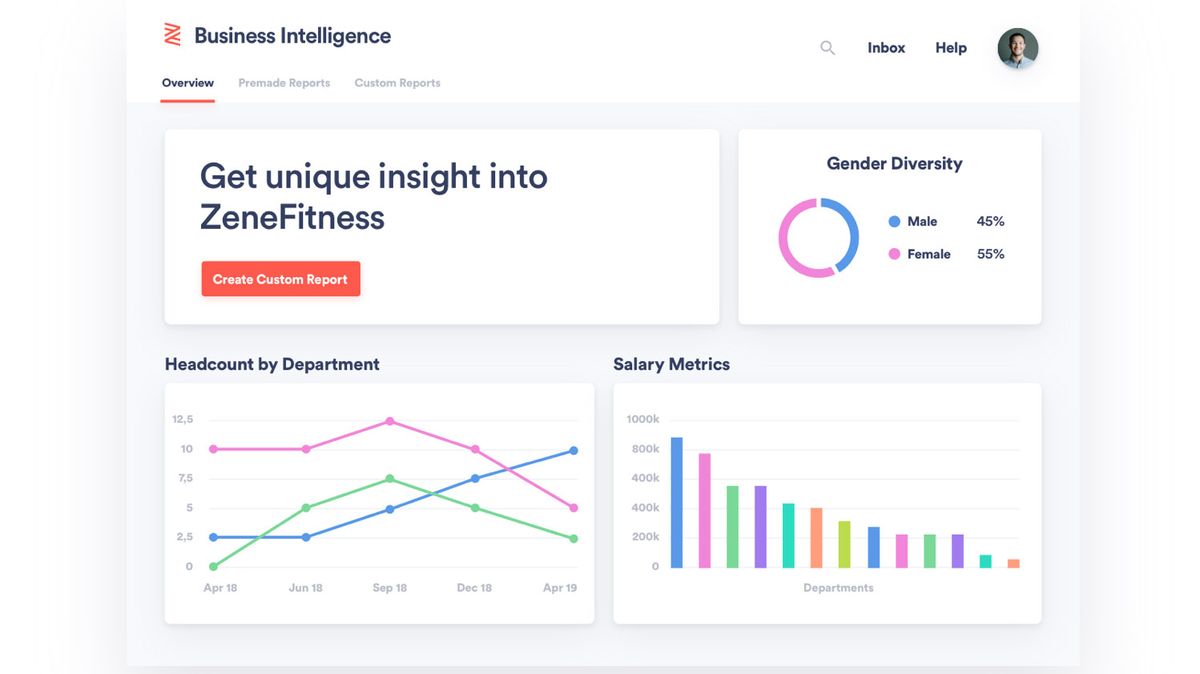Open the Inbox link
This screenshot has height=674, width=1200.
pyautogui.click(x=886, y=47)
